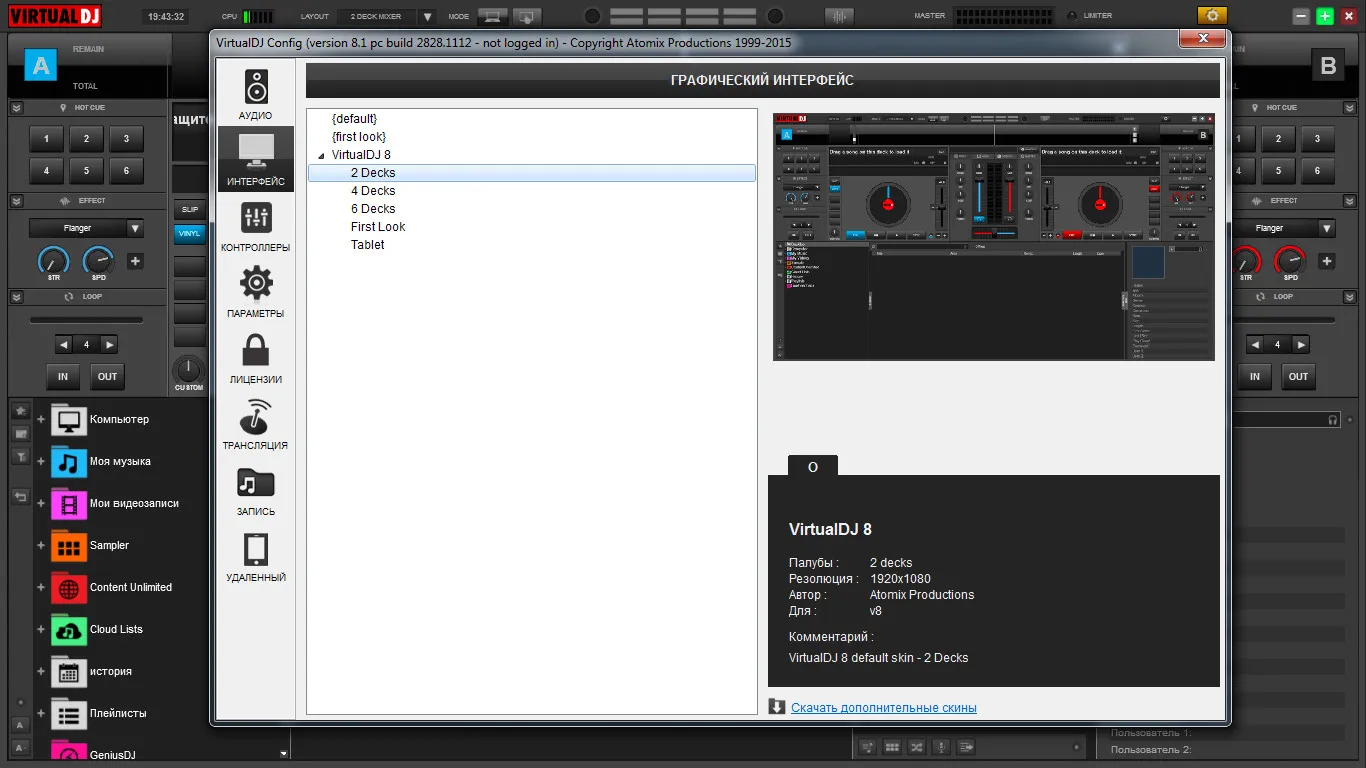Choose the 4 Decks skin
Viewport: 1366px width, 768px height.
(x=373, y=191)
